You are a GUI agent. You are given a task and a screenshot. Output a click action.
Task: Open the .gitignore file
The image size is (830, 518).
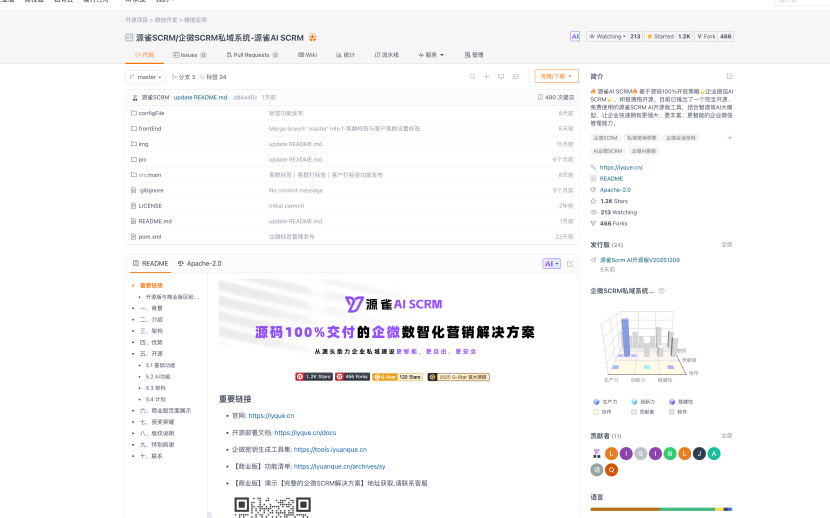(x=151, y=190)
